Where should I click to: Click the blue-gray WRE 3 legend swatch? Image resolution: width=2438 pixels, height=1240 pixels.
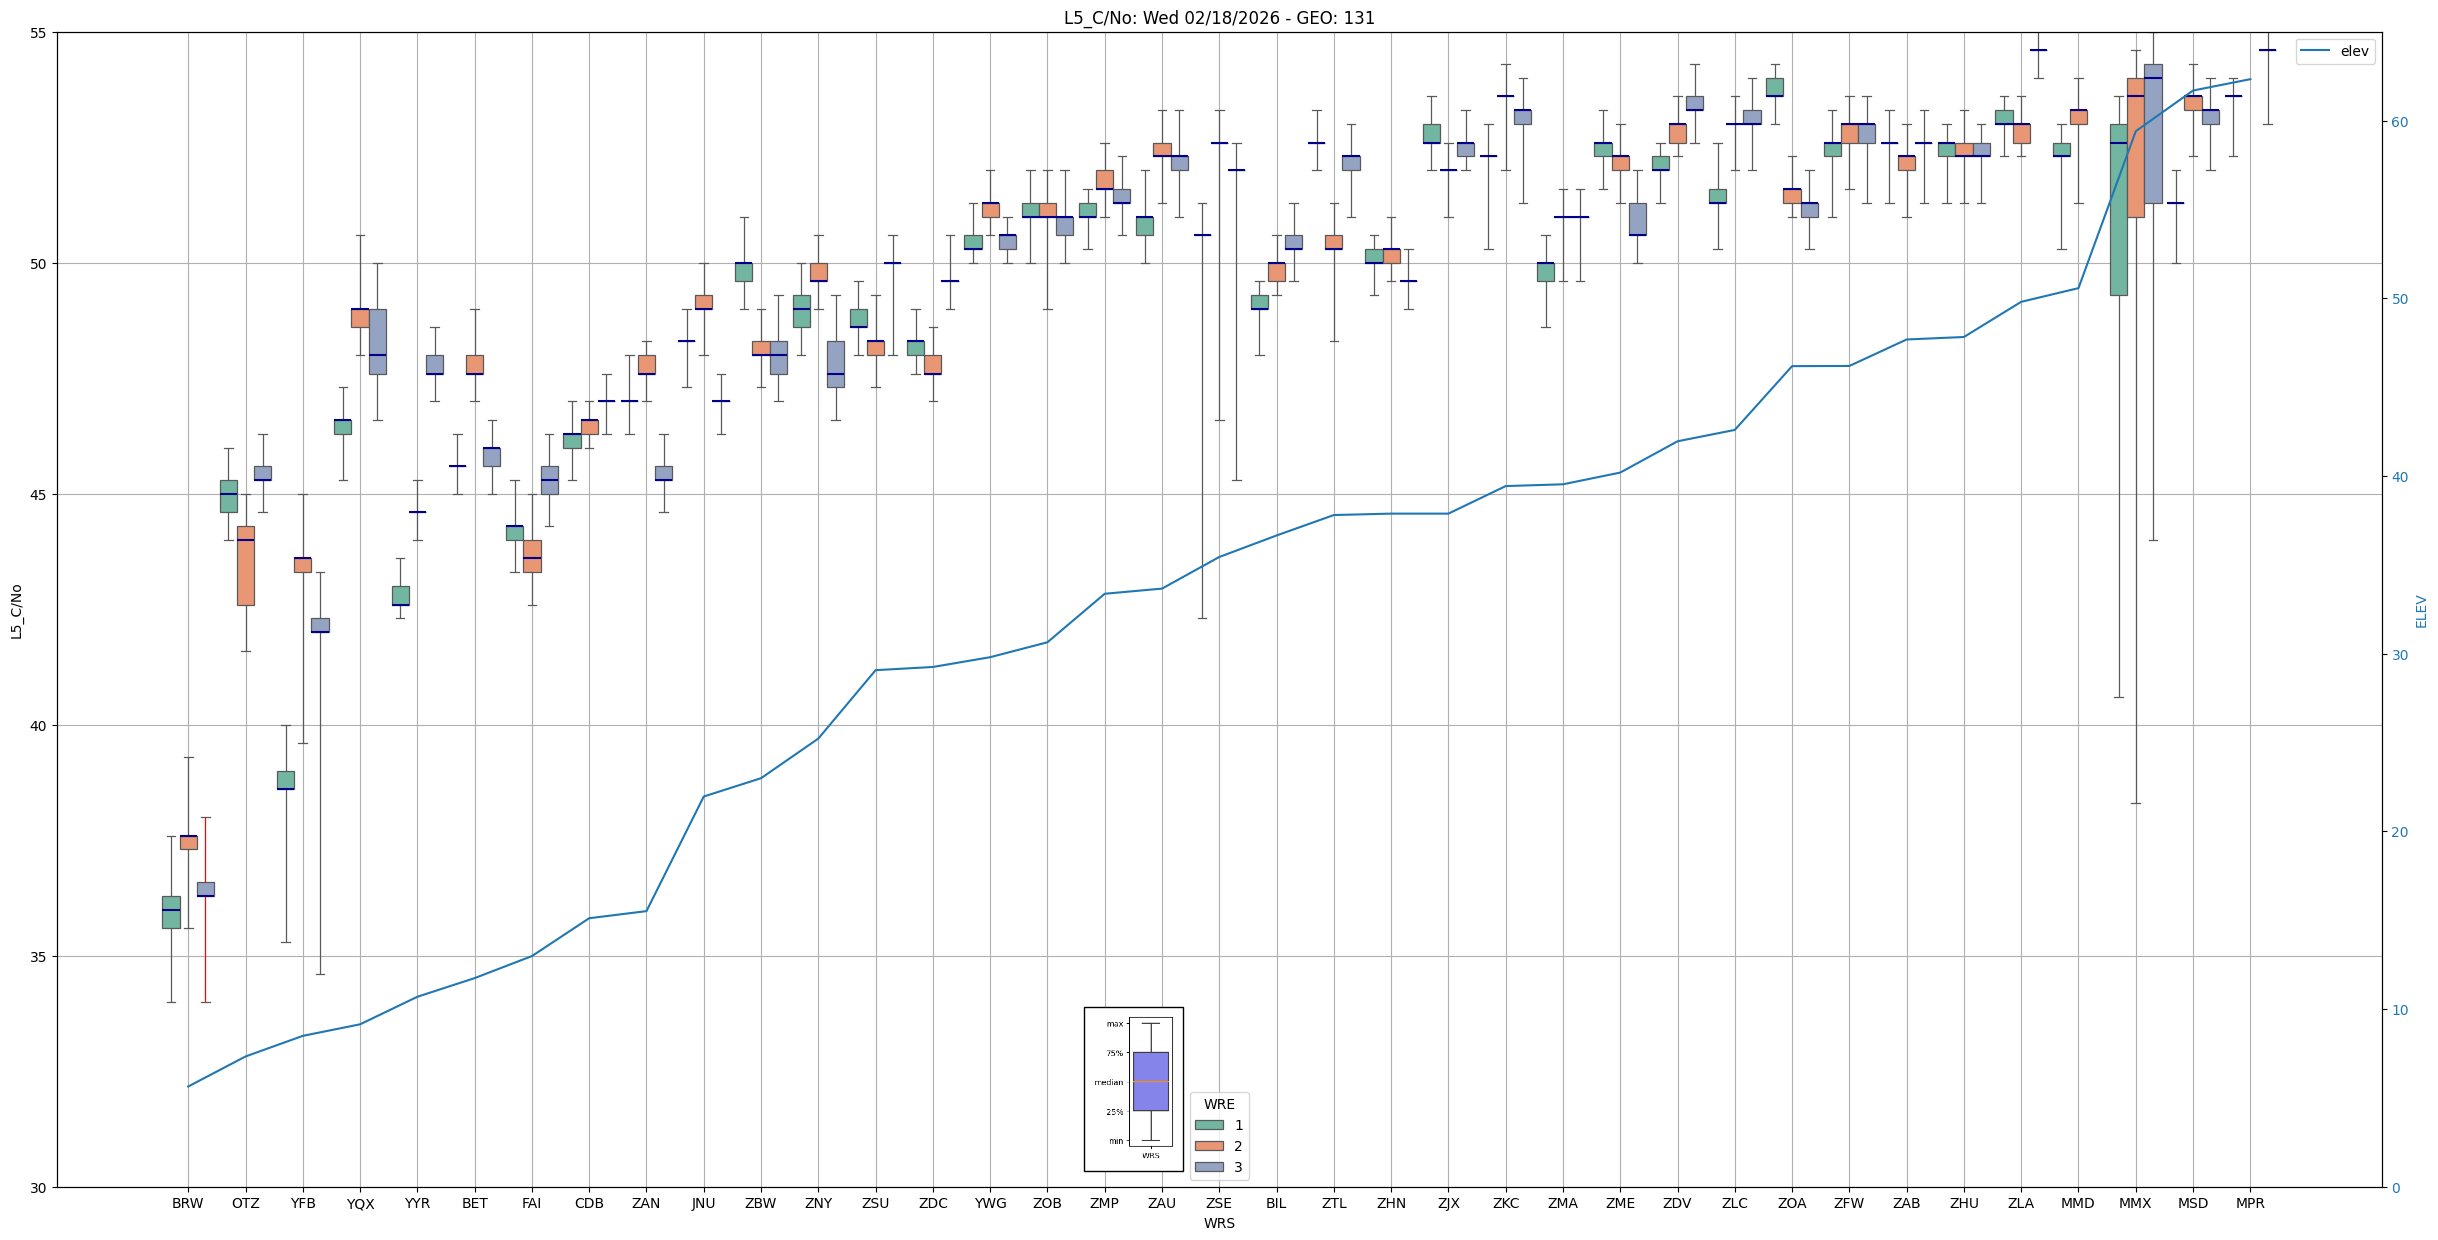click(x=1209, y=1167)
